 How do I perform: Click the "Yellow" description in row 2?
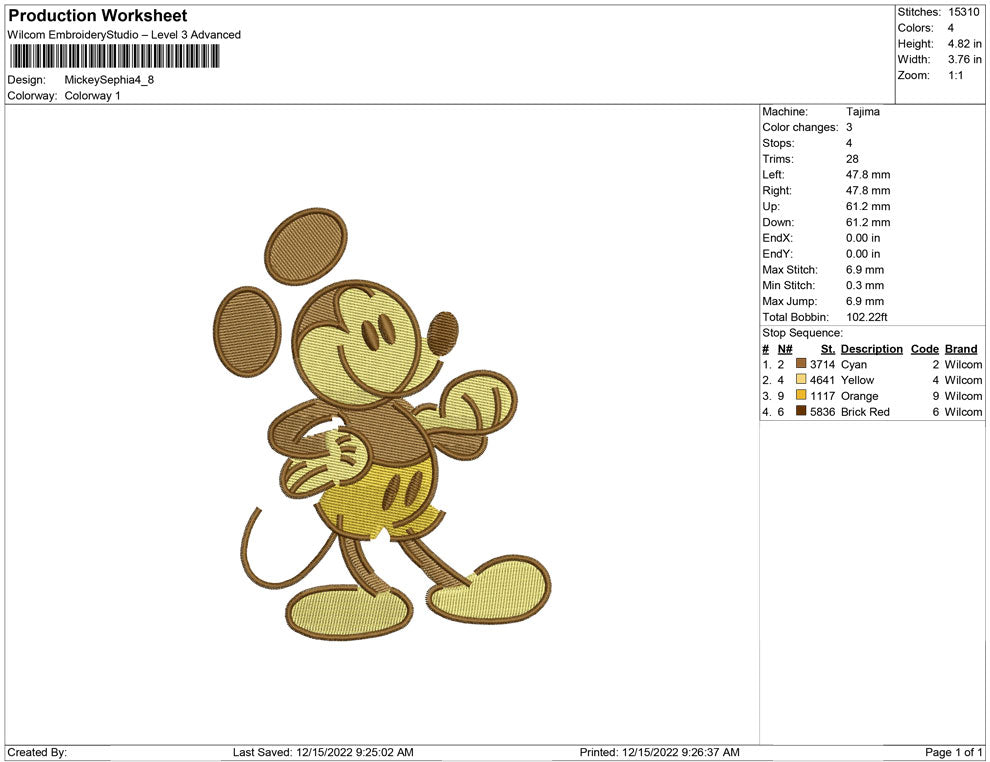pyautogui.click(x=857, y=380)
